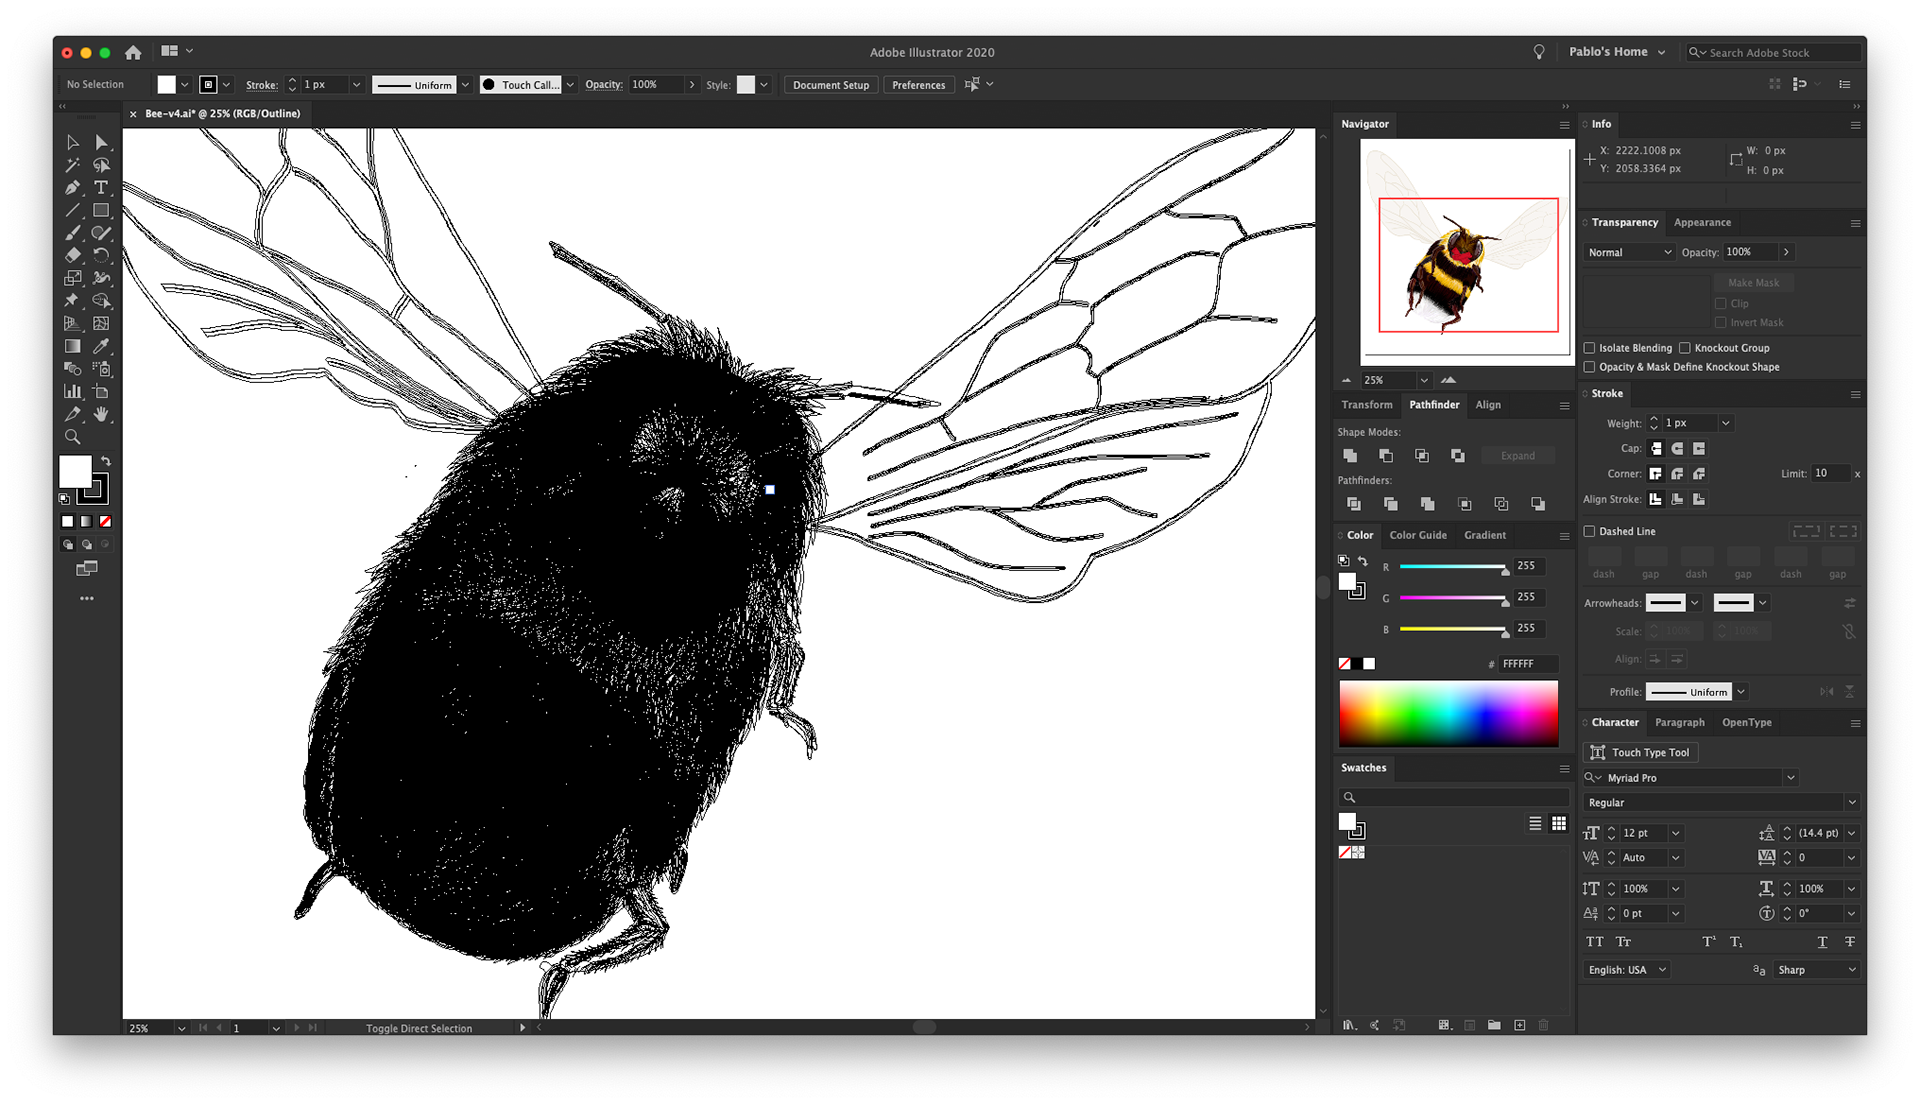Check the Isolate Blending option

1589,348
